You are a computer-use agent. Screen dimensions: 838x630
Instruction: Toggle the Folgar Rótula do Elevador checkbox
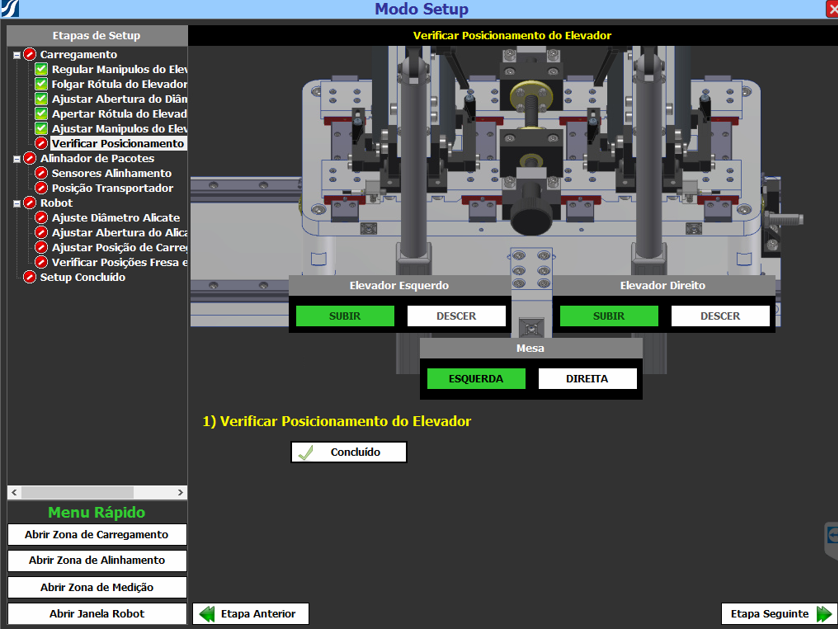pyautogui.click(x=41, y=85)
